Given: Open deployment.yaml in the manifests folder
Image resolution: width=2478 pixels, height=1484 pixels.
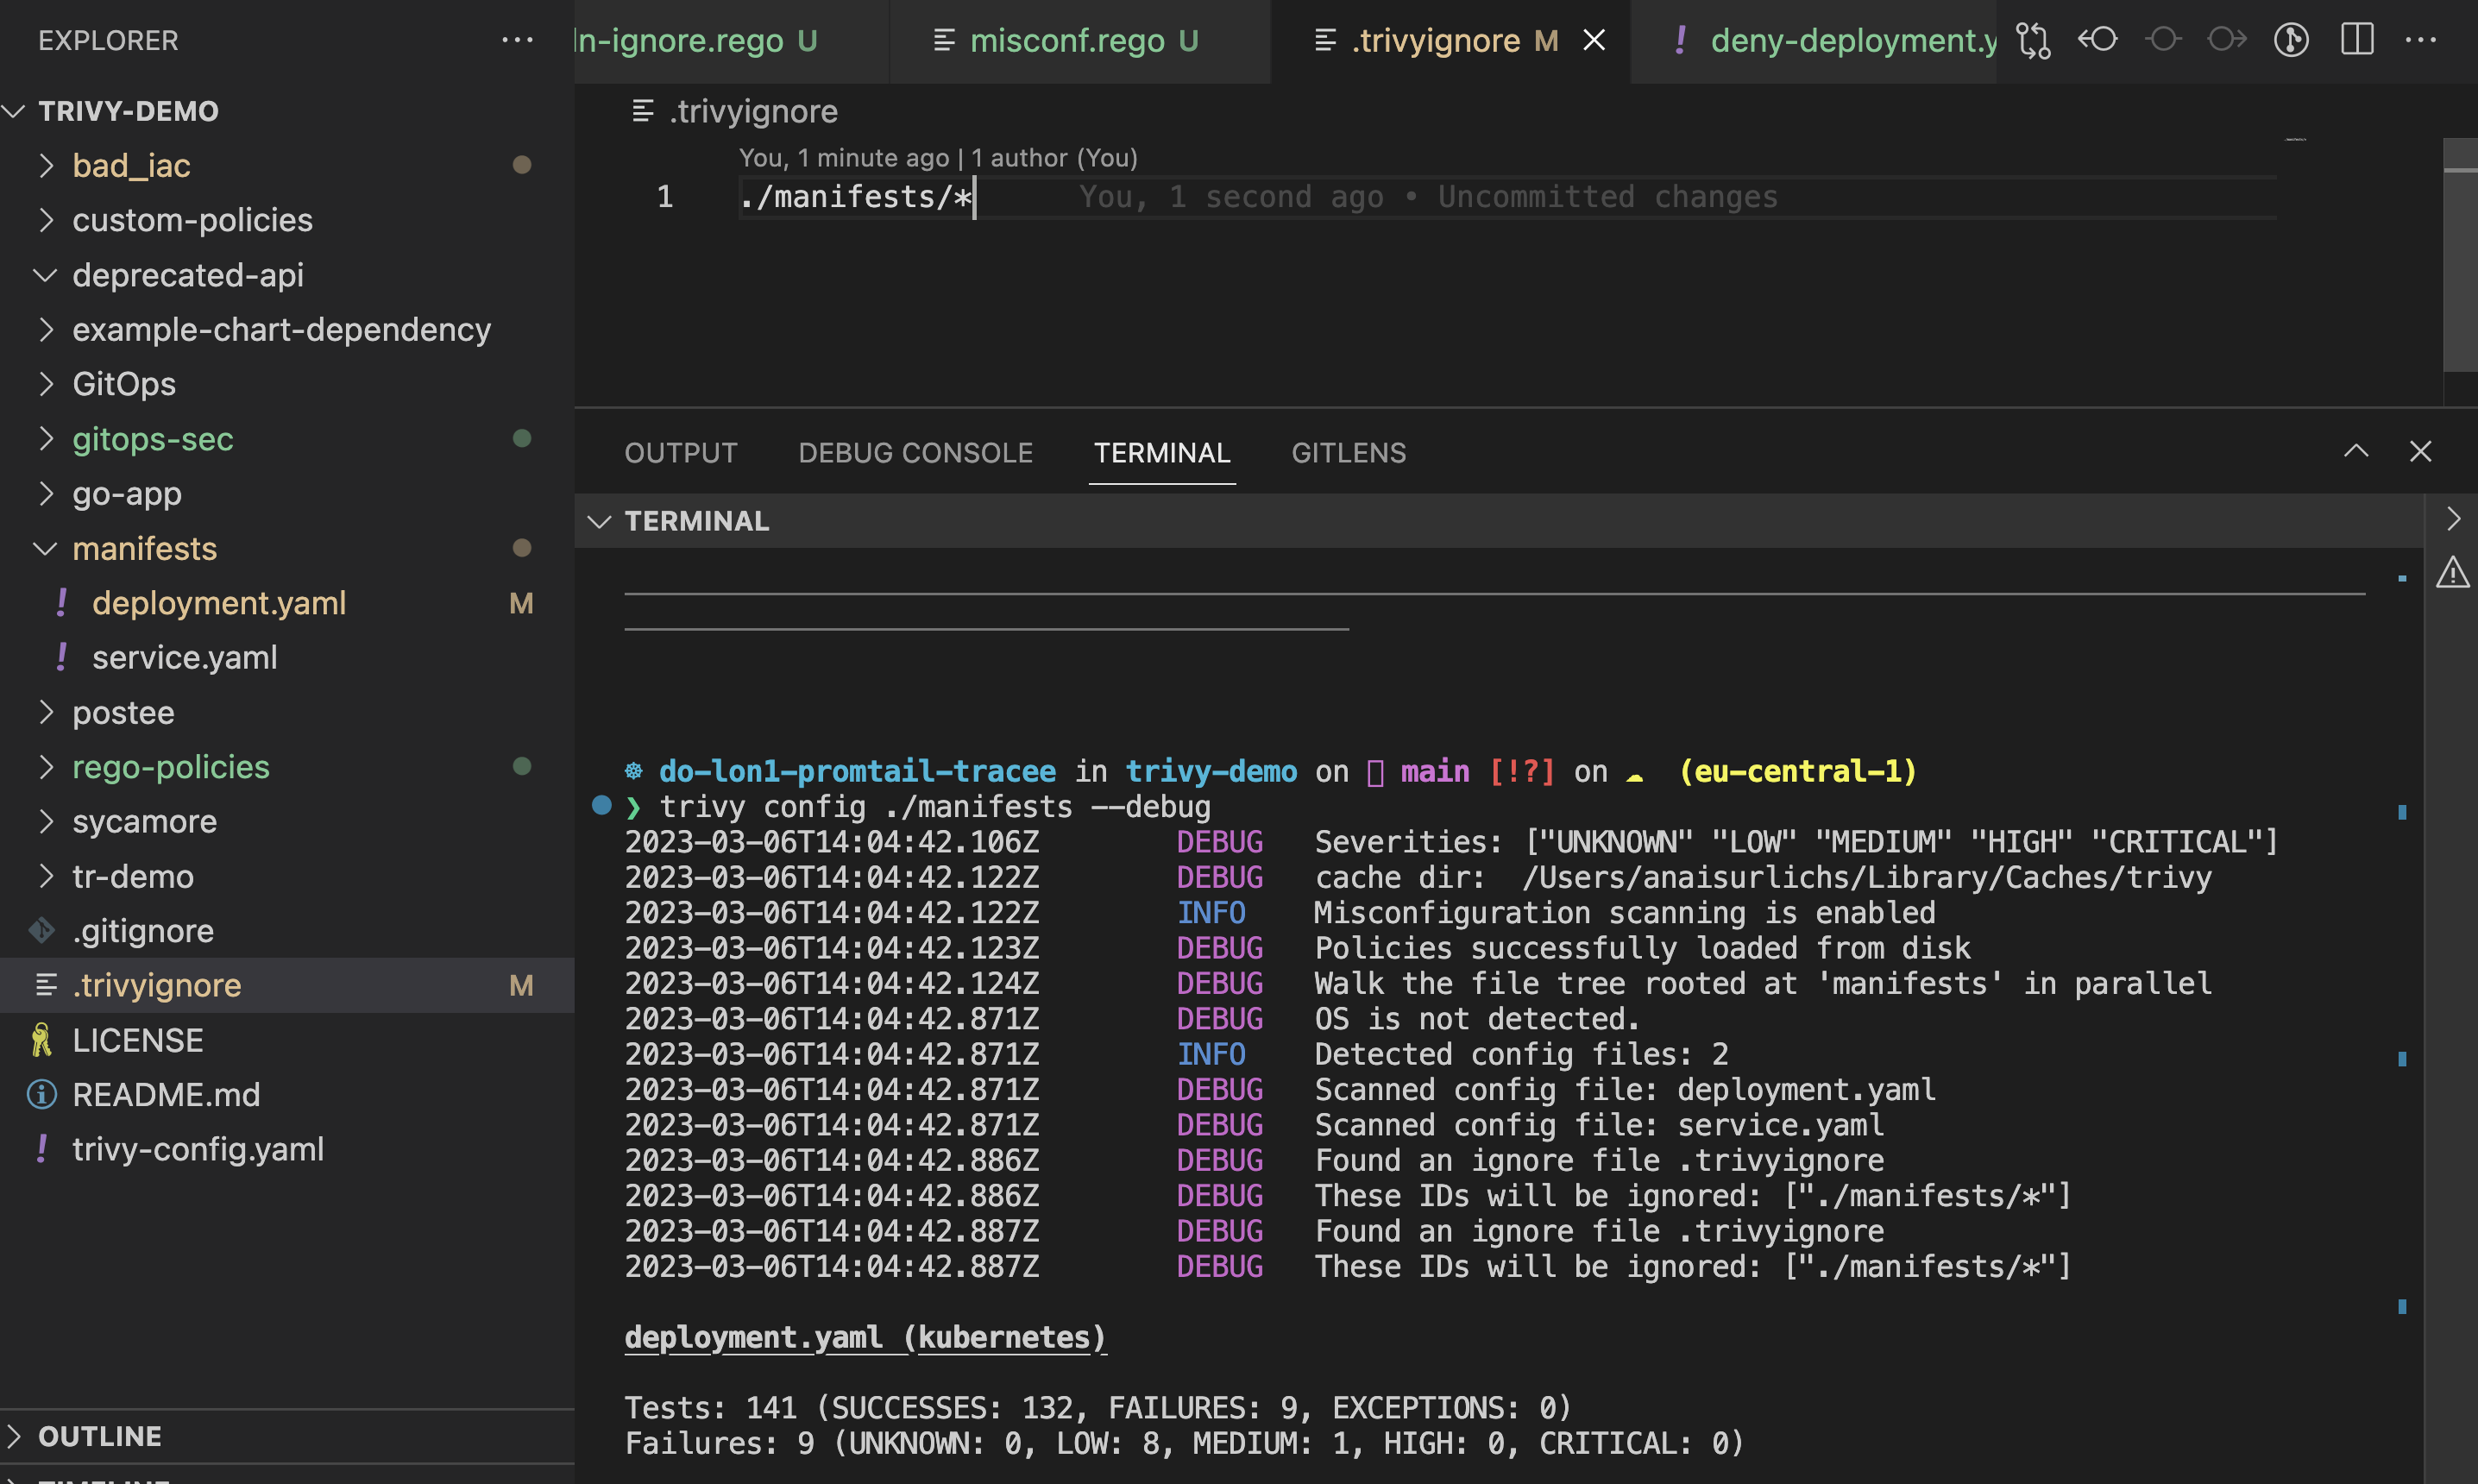Looking at the screenshot, I should coord(286,603).
